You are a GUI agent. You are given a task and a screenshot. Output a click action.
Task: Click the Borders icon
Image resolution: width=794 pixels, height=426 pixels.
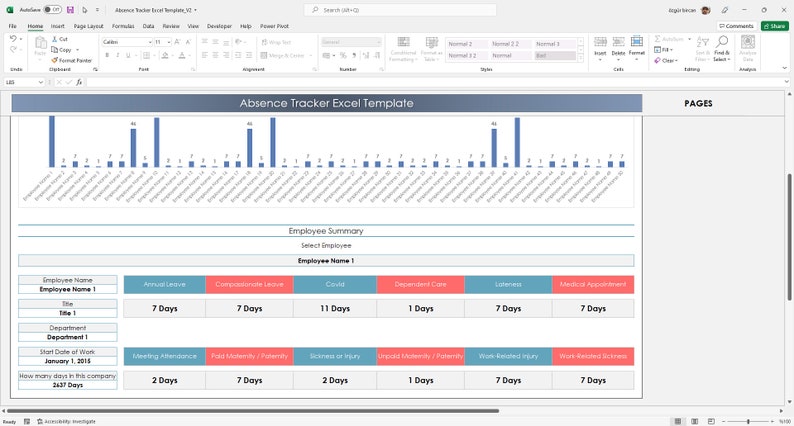click(146, 55)
